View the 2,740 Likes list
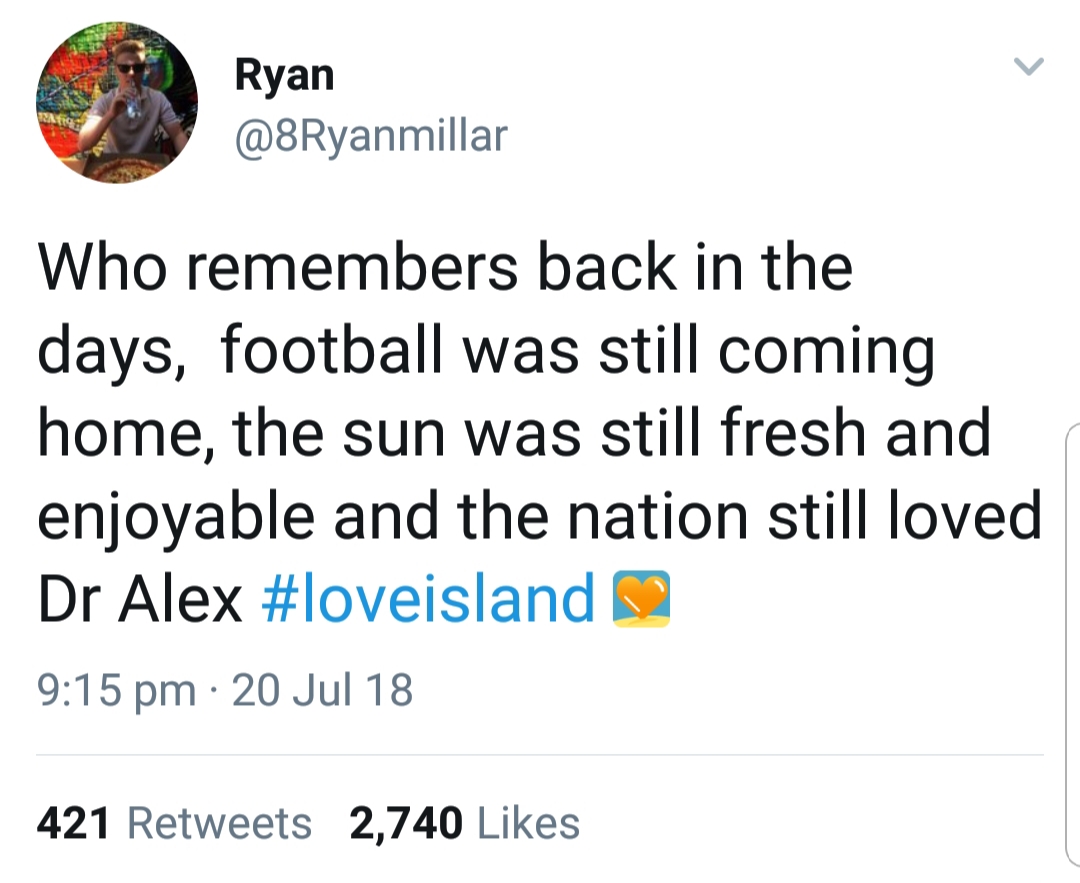1080x883 pixels. tap(465, 823)
